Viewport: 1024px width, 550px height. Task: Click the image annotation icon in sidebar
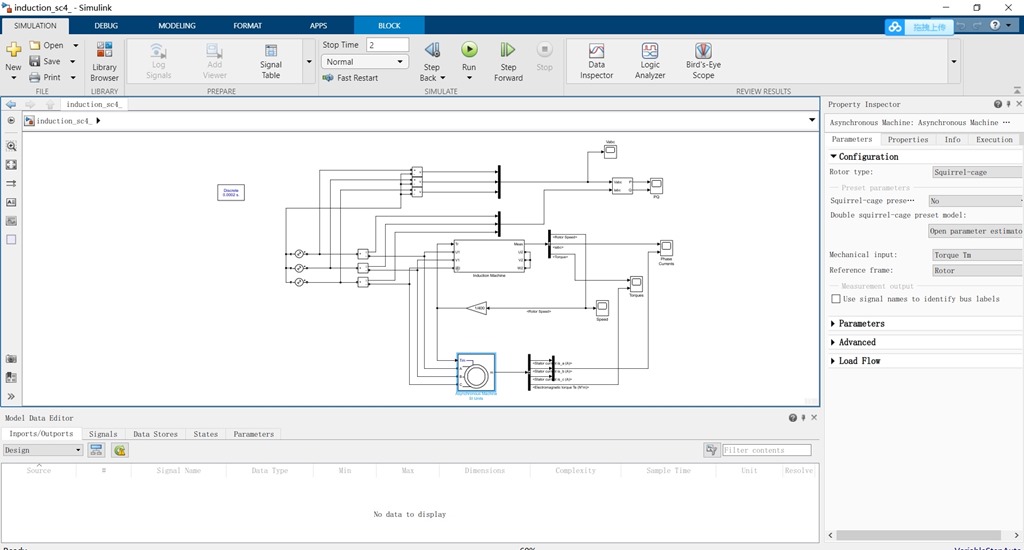pyautogui.click(x=11, y=221)
